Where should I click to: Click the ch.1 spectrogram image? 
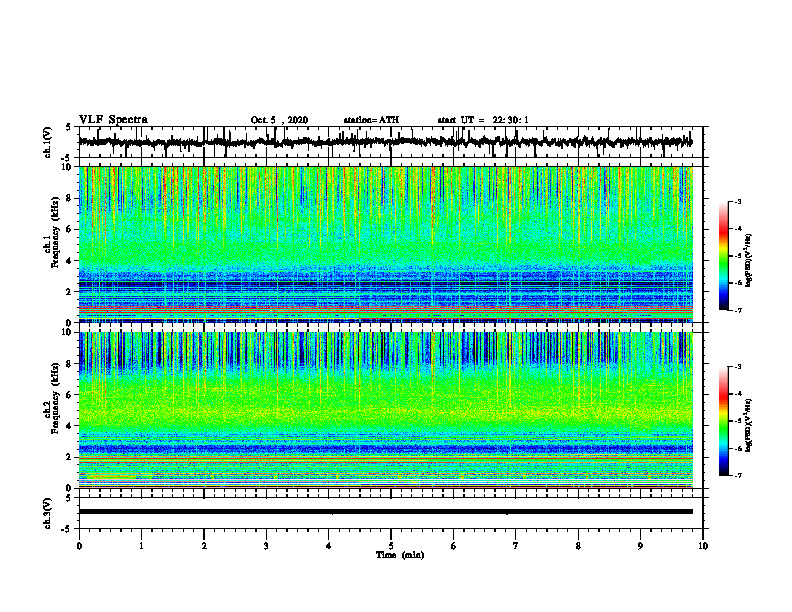point(385,244)
